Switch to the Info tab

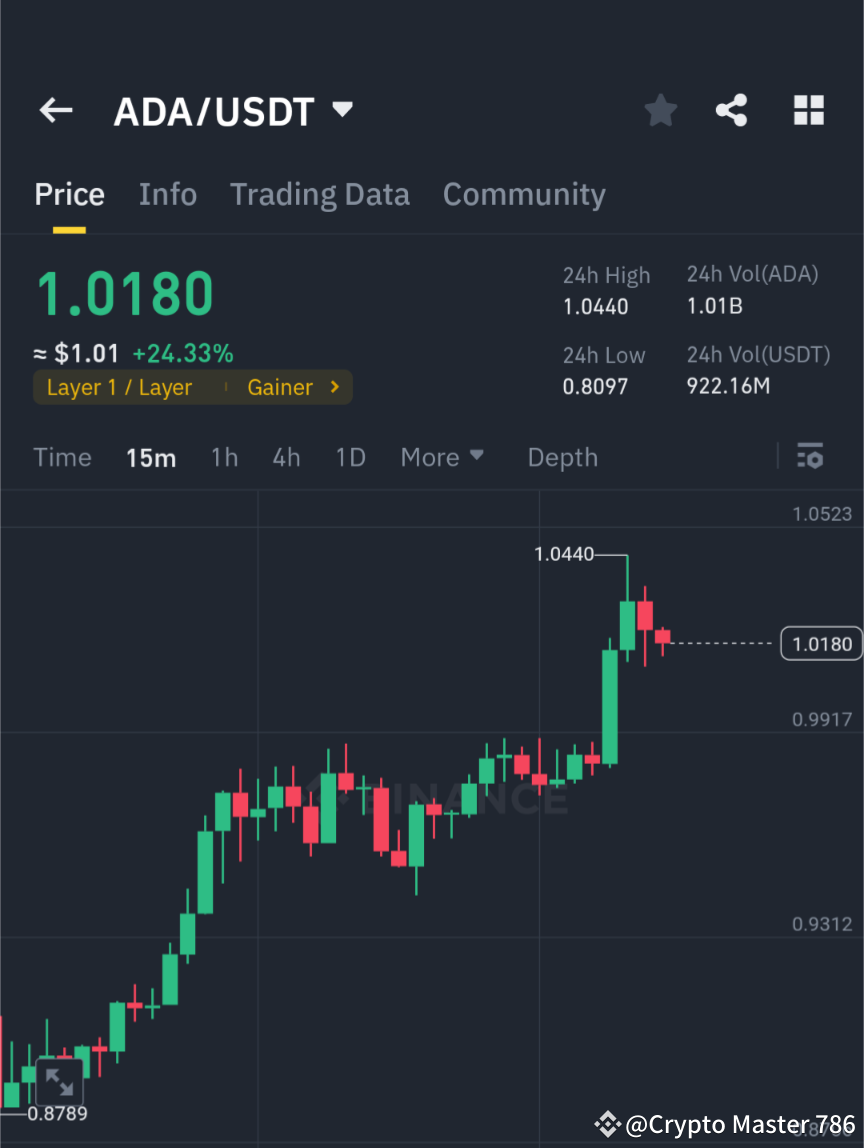point(167,194)
